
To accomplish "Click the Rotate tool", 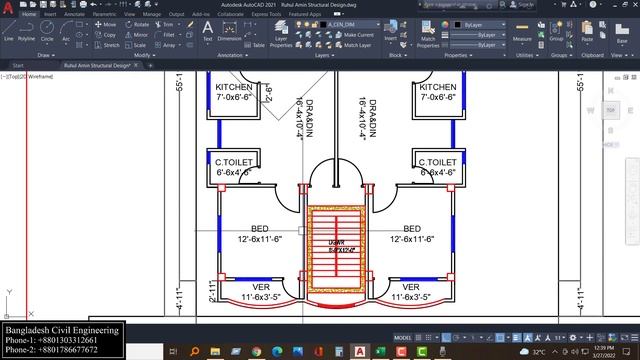I will tap(137, 24).
